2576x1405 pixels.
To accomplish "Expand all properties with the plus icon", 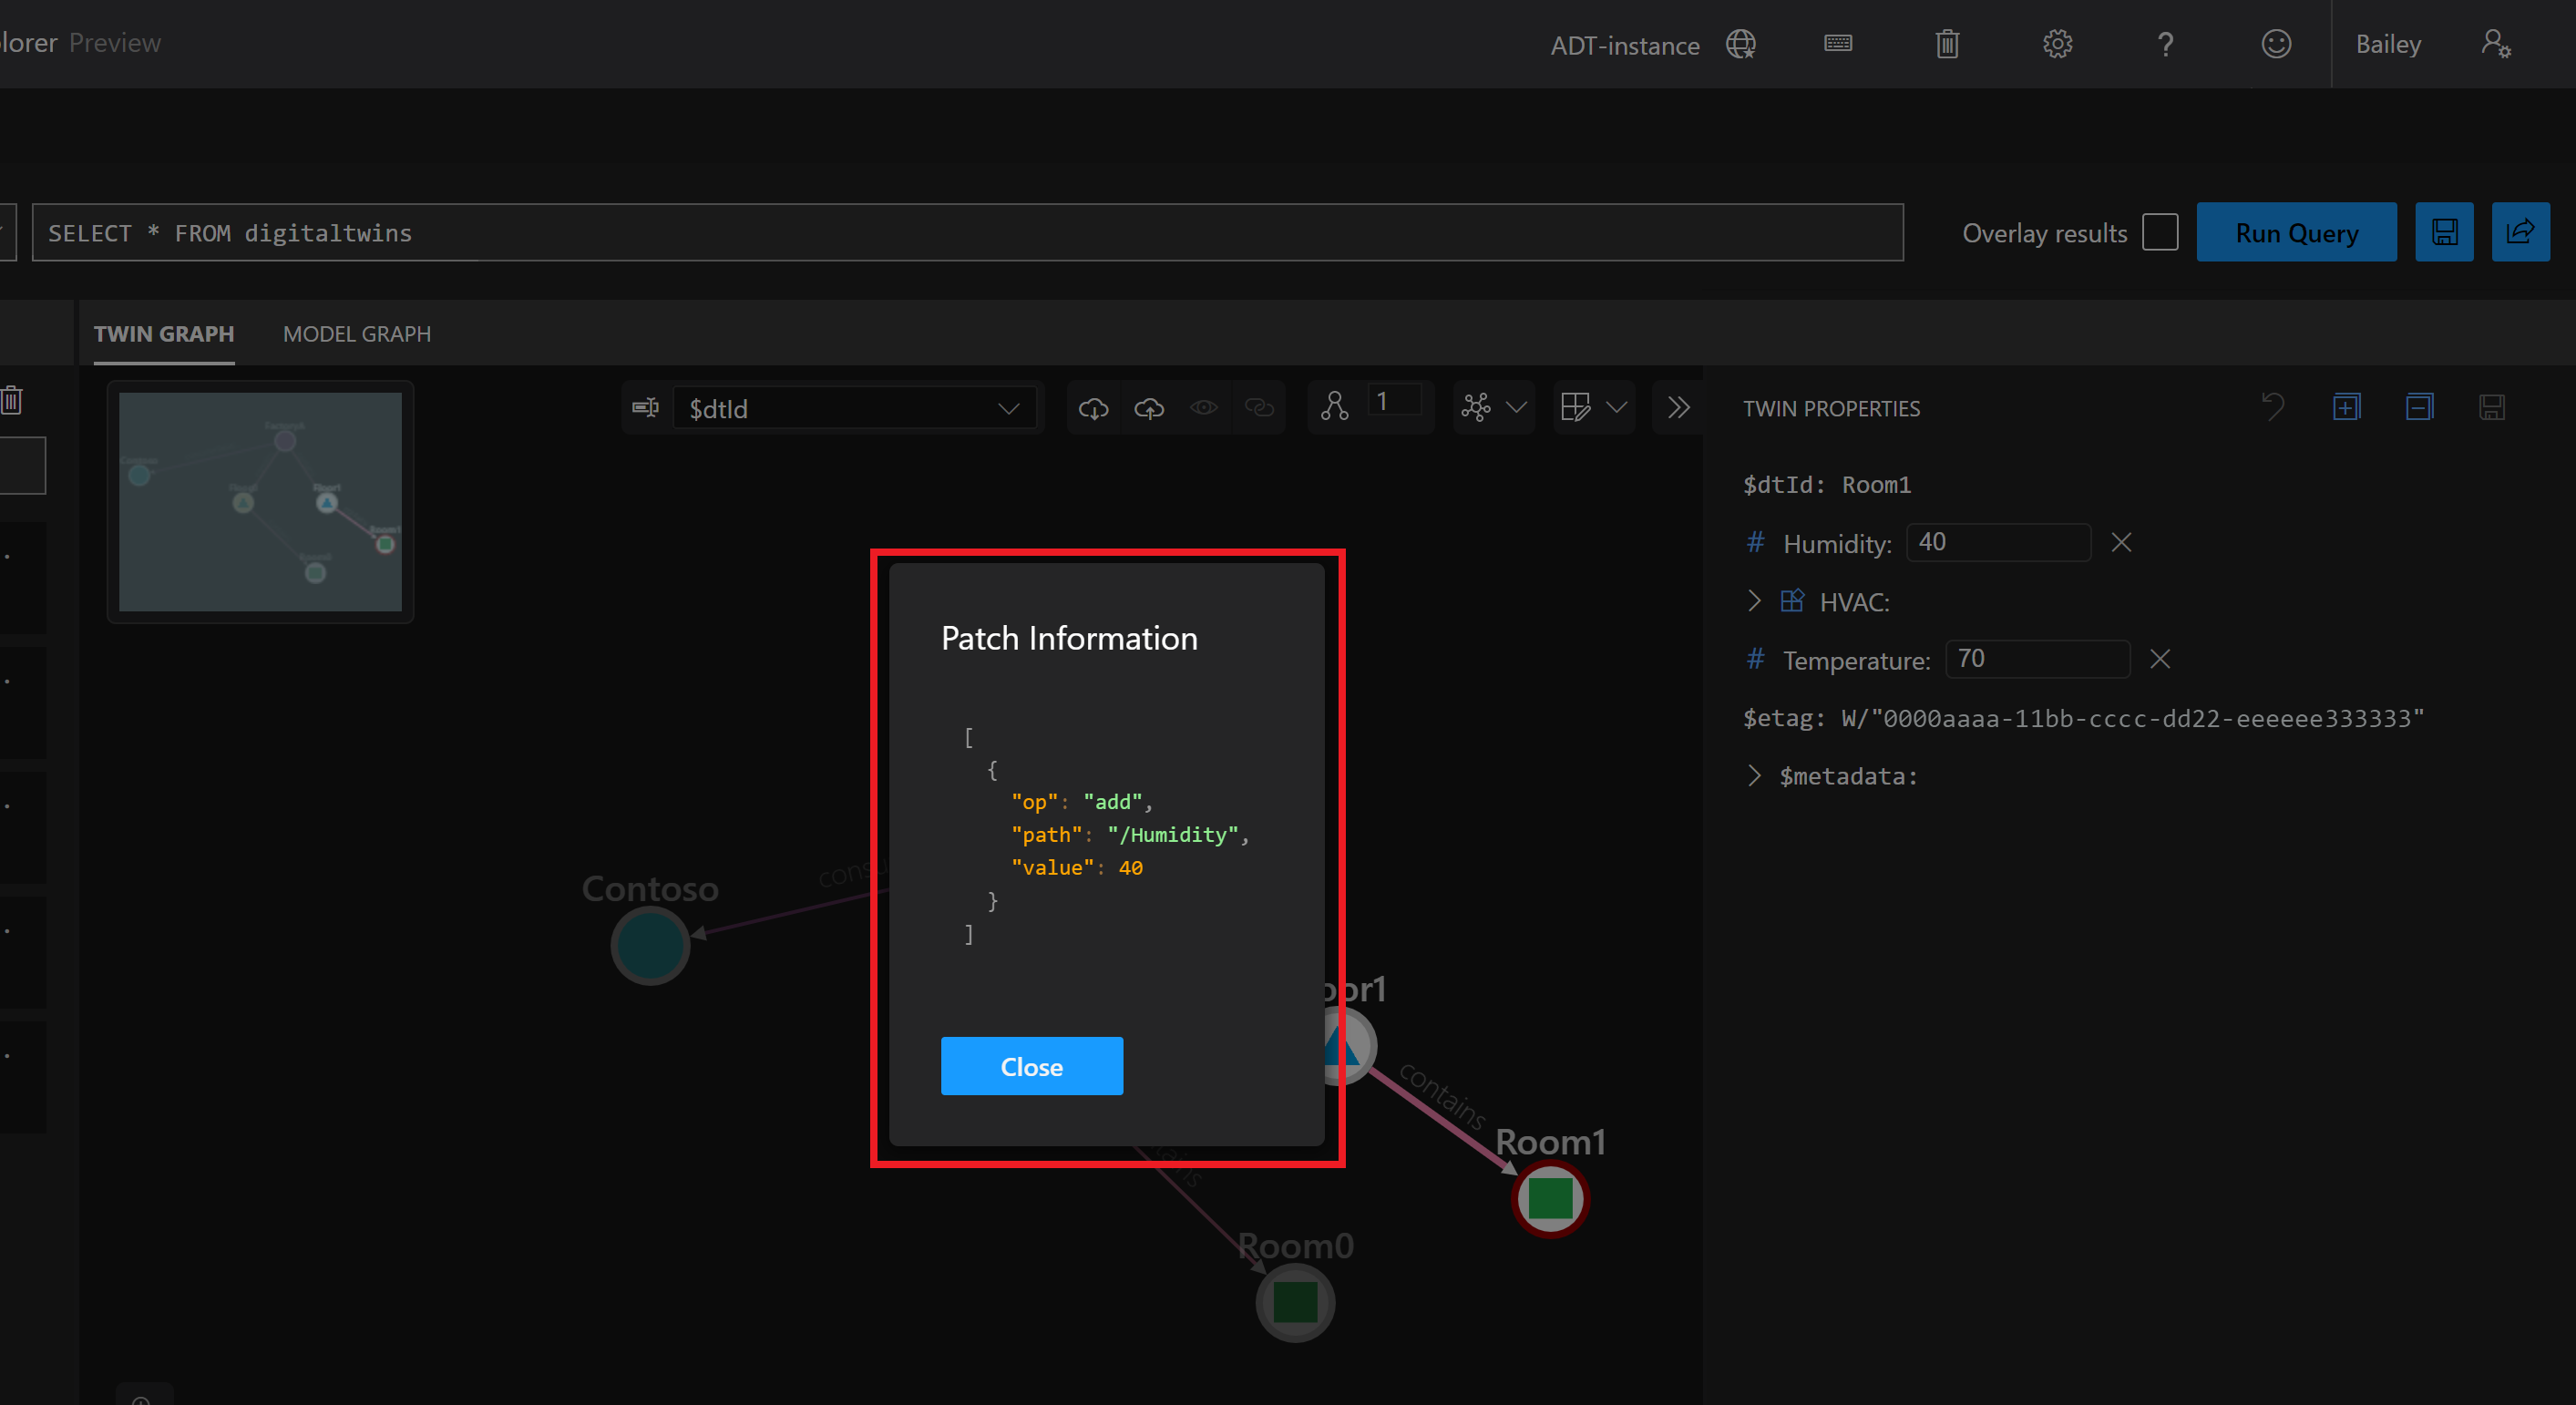I will coord(2346,407).
